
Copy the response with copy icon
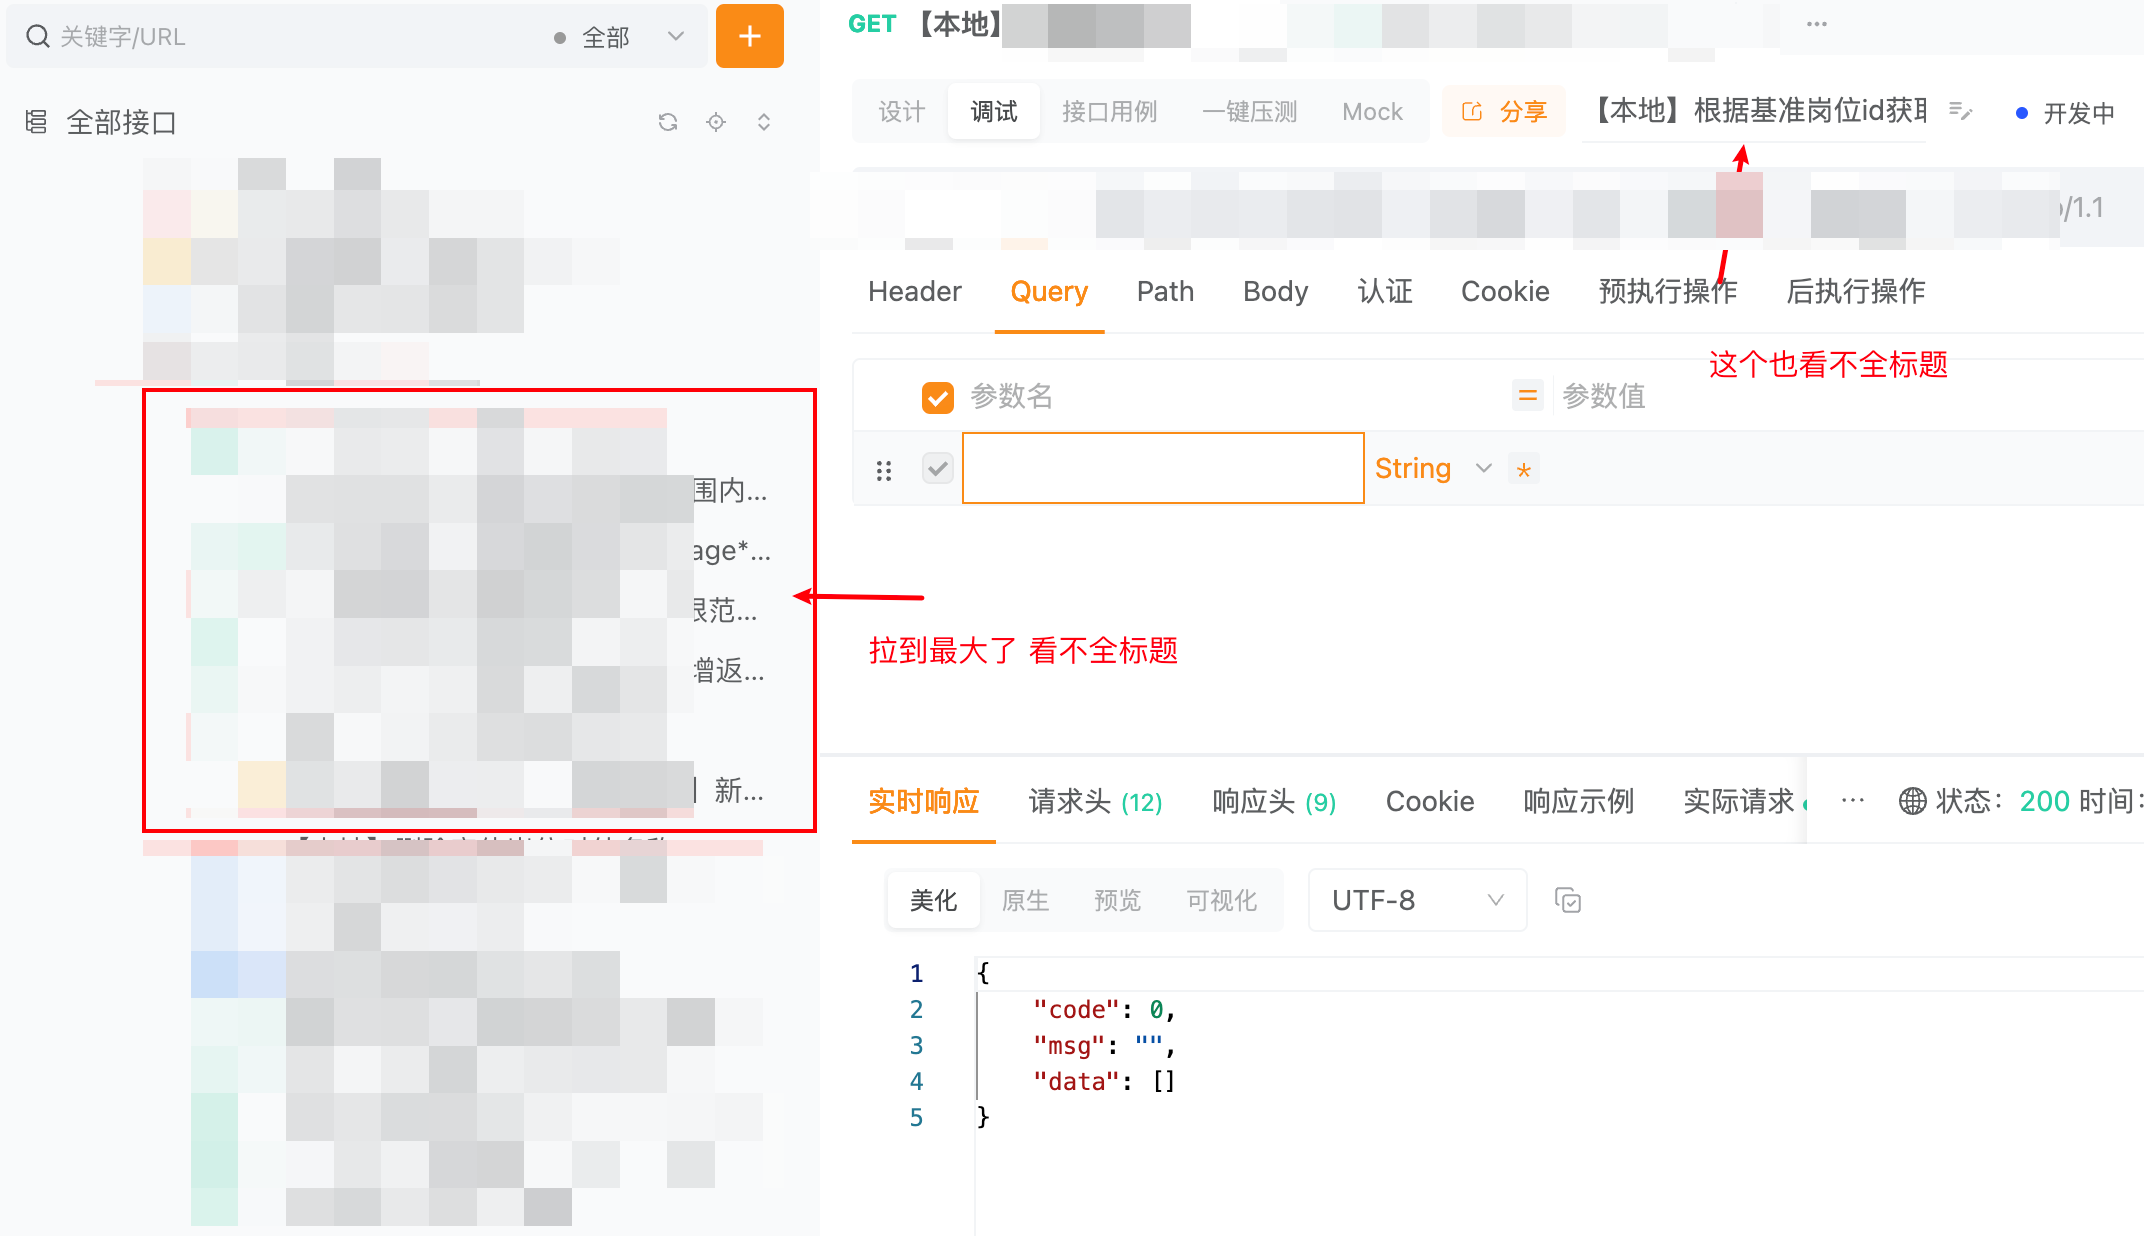click(x=1567, y=900)
